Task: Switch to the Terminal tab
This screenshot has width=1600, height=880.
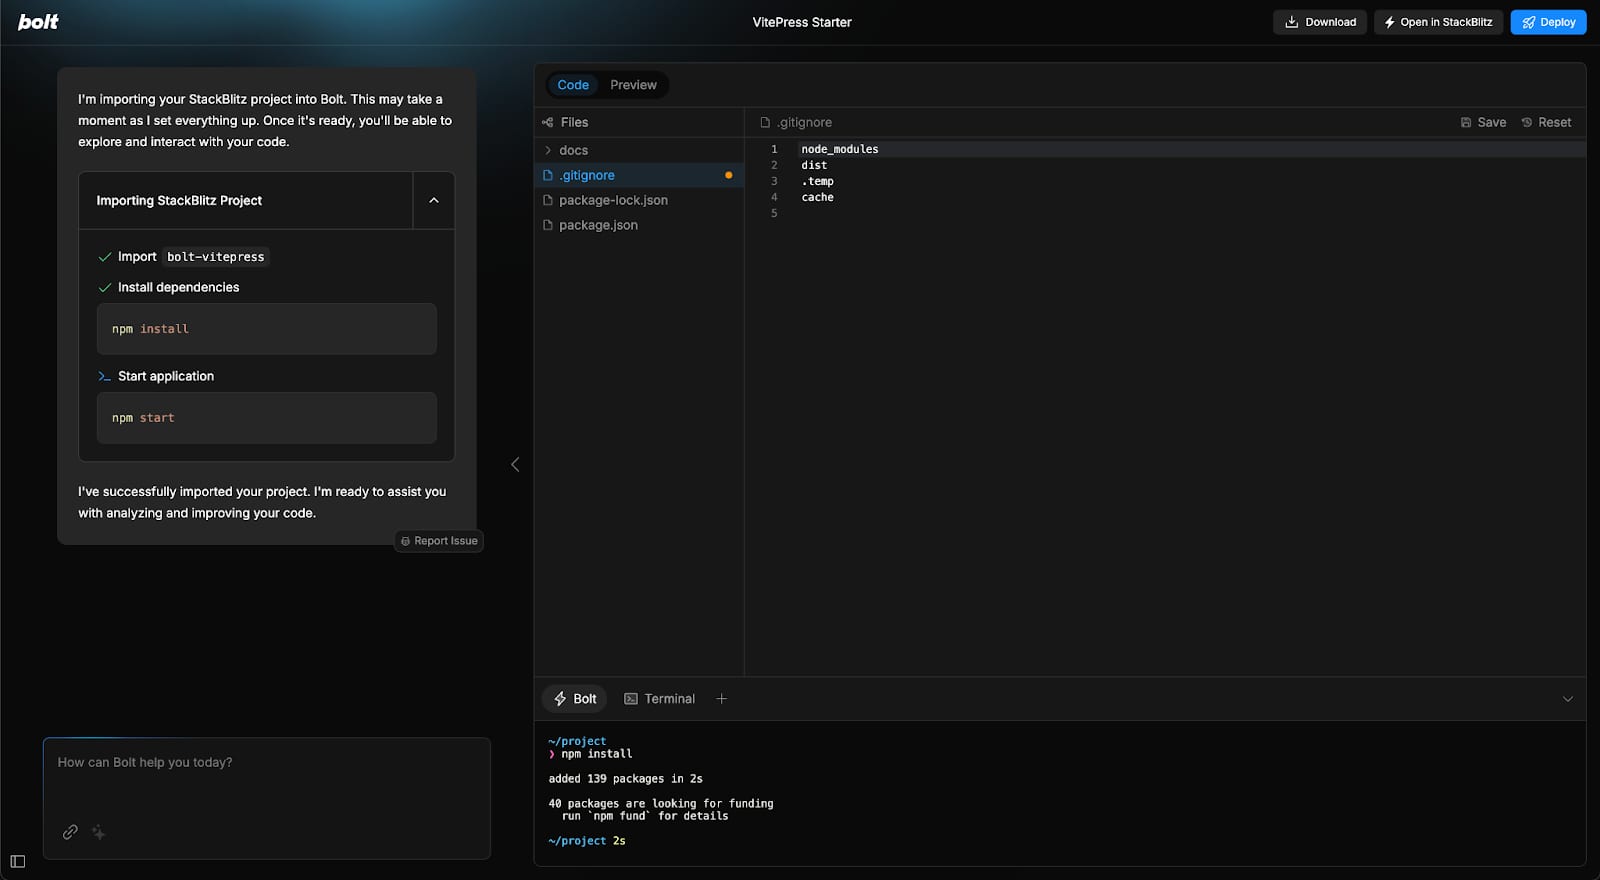Action: (x=659, y=699)
